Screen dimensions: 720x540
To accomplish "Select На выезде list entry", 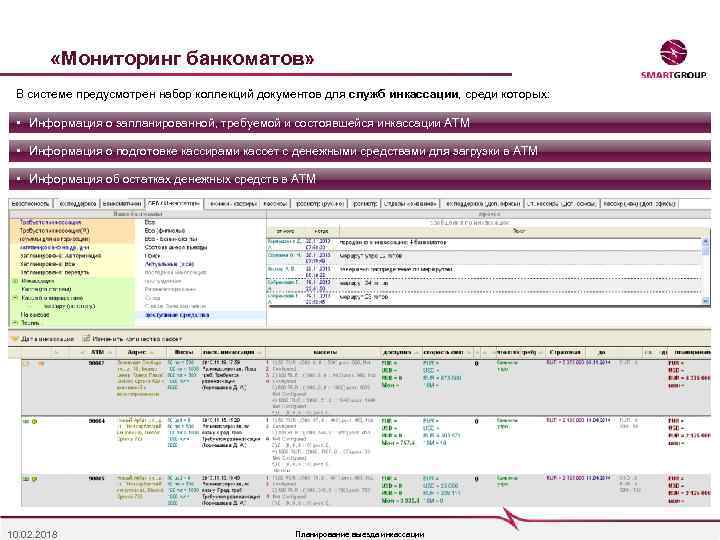I will 35,315.
